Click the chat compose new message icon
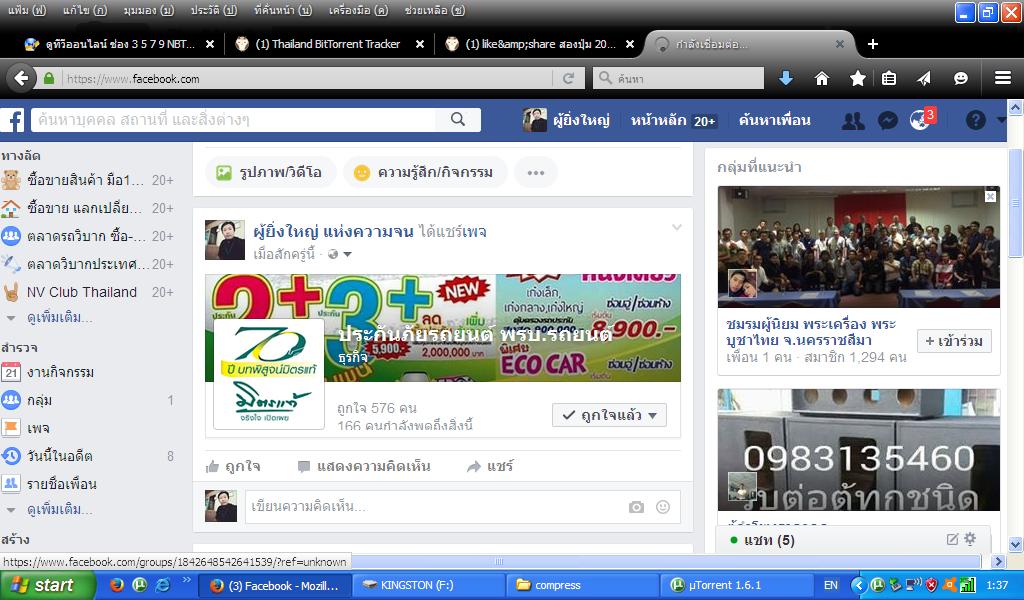The width and height of the screenshot is (1024, 600). click(952, 539)
